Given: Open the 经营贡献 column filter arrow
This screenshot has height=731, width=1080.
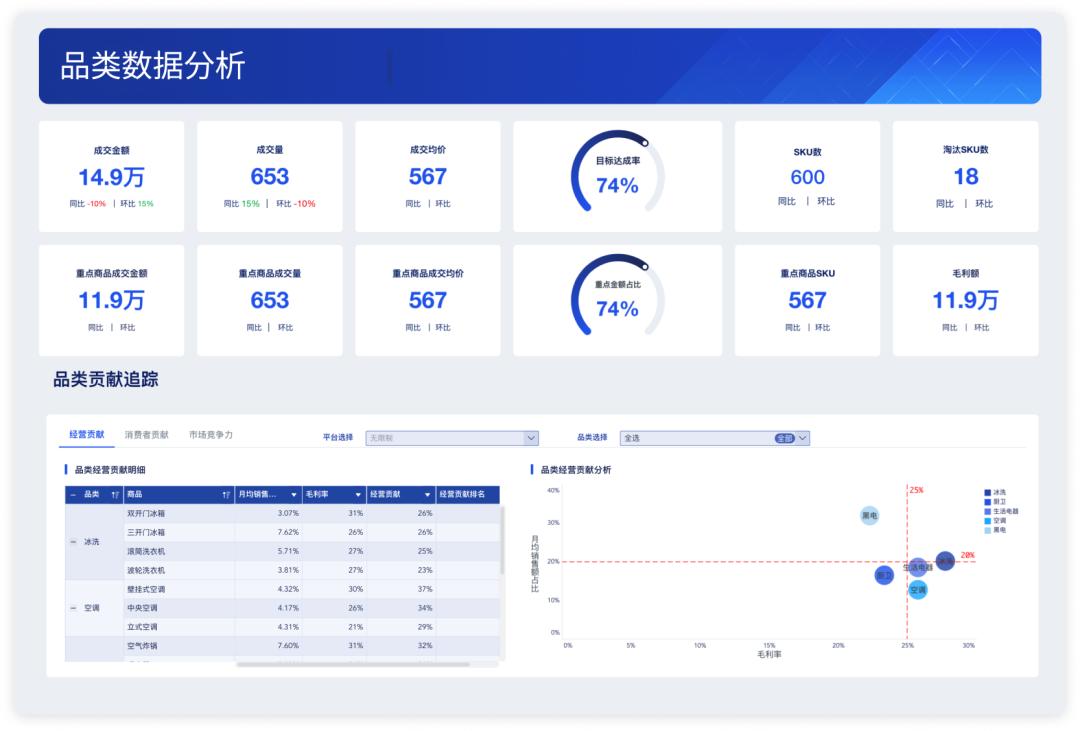Looking at the screenshot, I should 428,495.
